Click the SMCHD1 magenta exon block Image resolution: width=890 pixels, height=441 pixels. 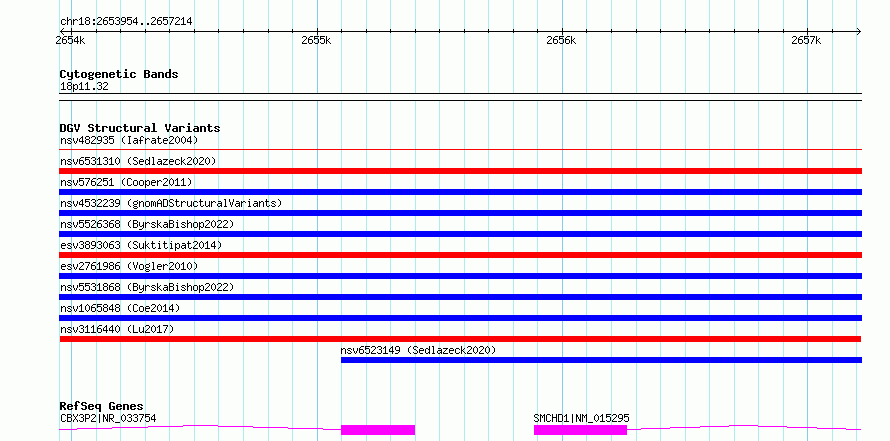pos(580,430)
